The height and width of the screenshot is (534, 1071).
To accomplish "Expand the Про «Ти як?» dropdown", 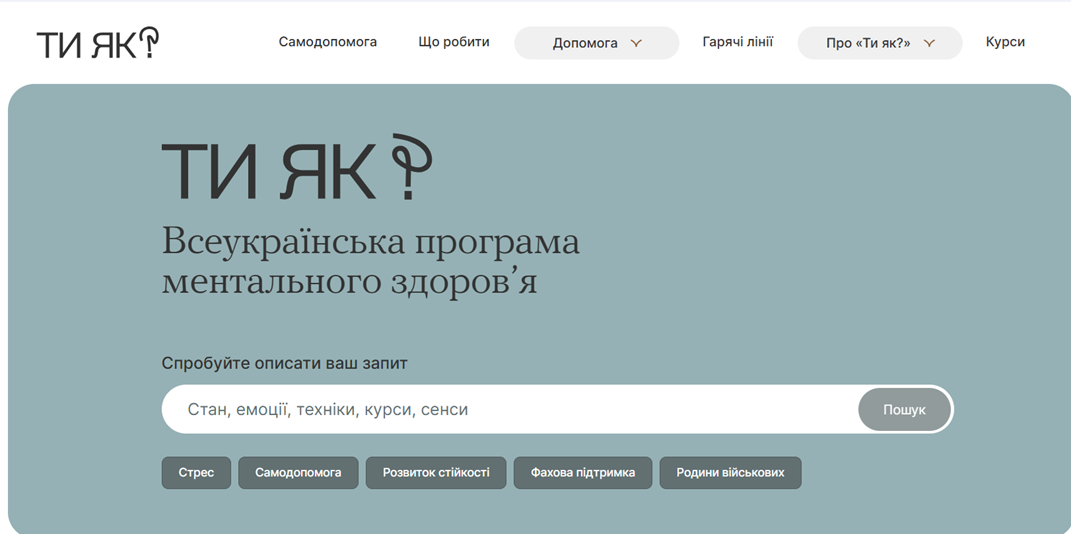I will tap(880, 43).
